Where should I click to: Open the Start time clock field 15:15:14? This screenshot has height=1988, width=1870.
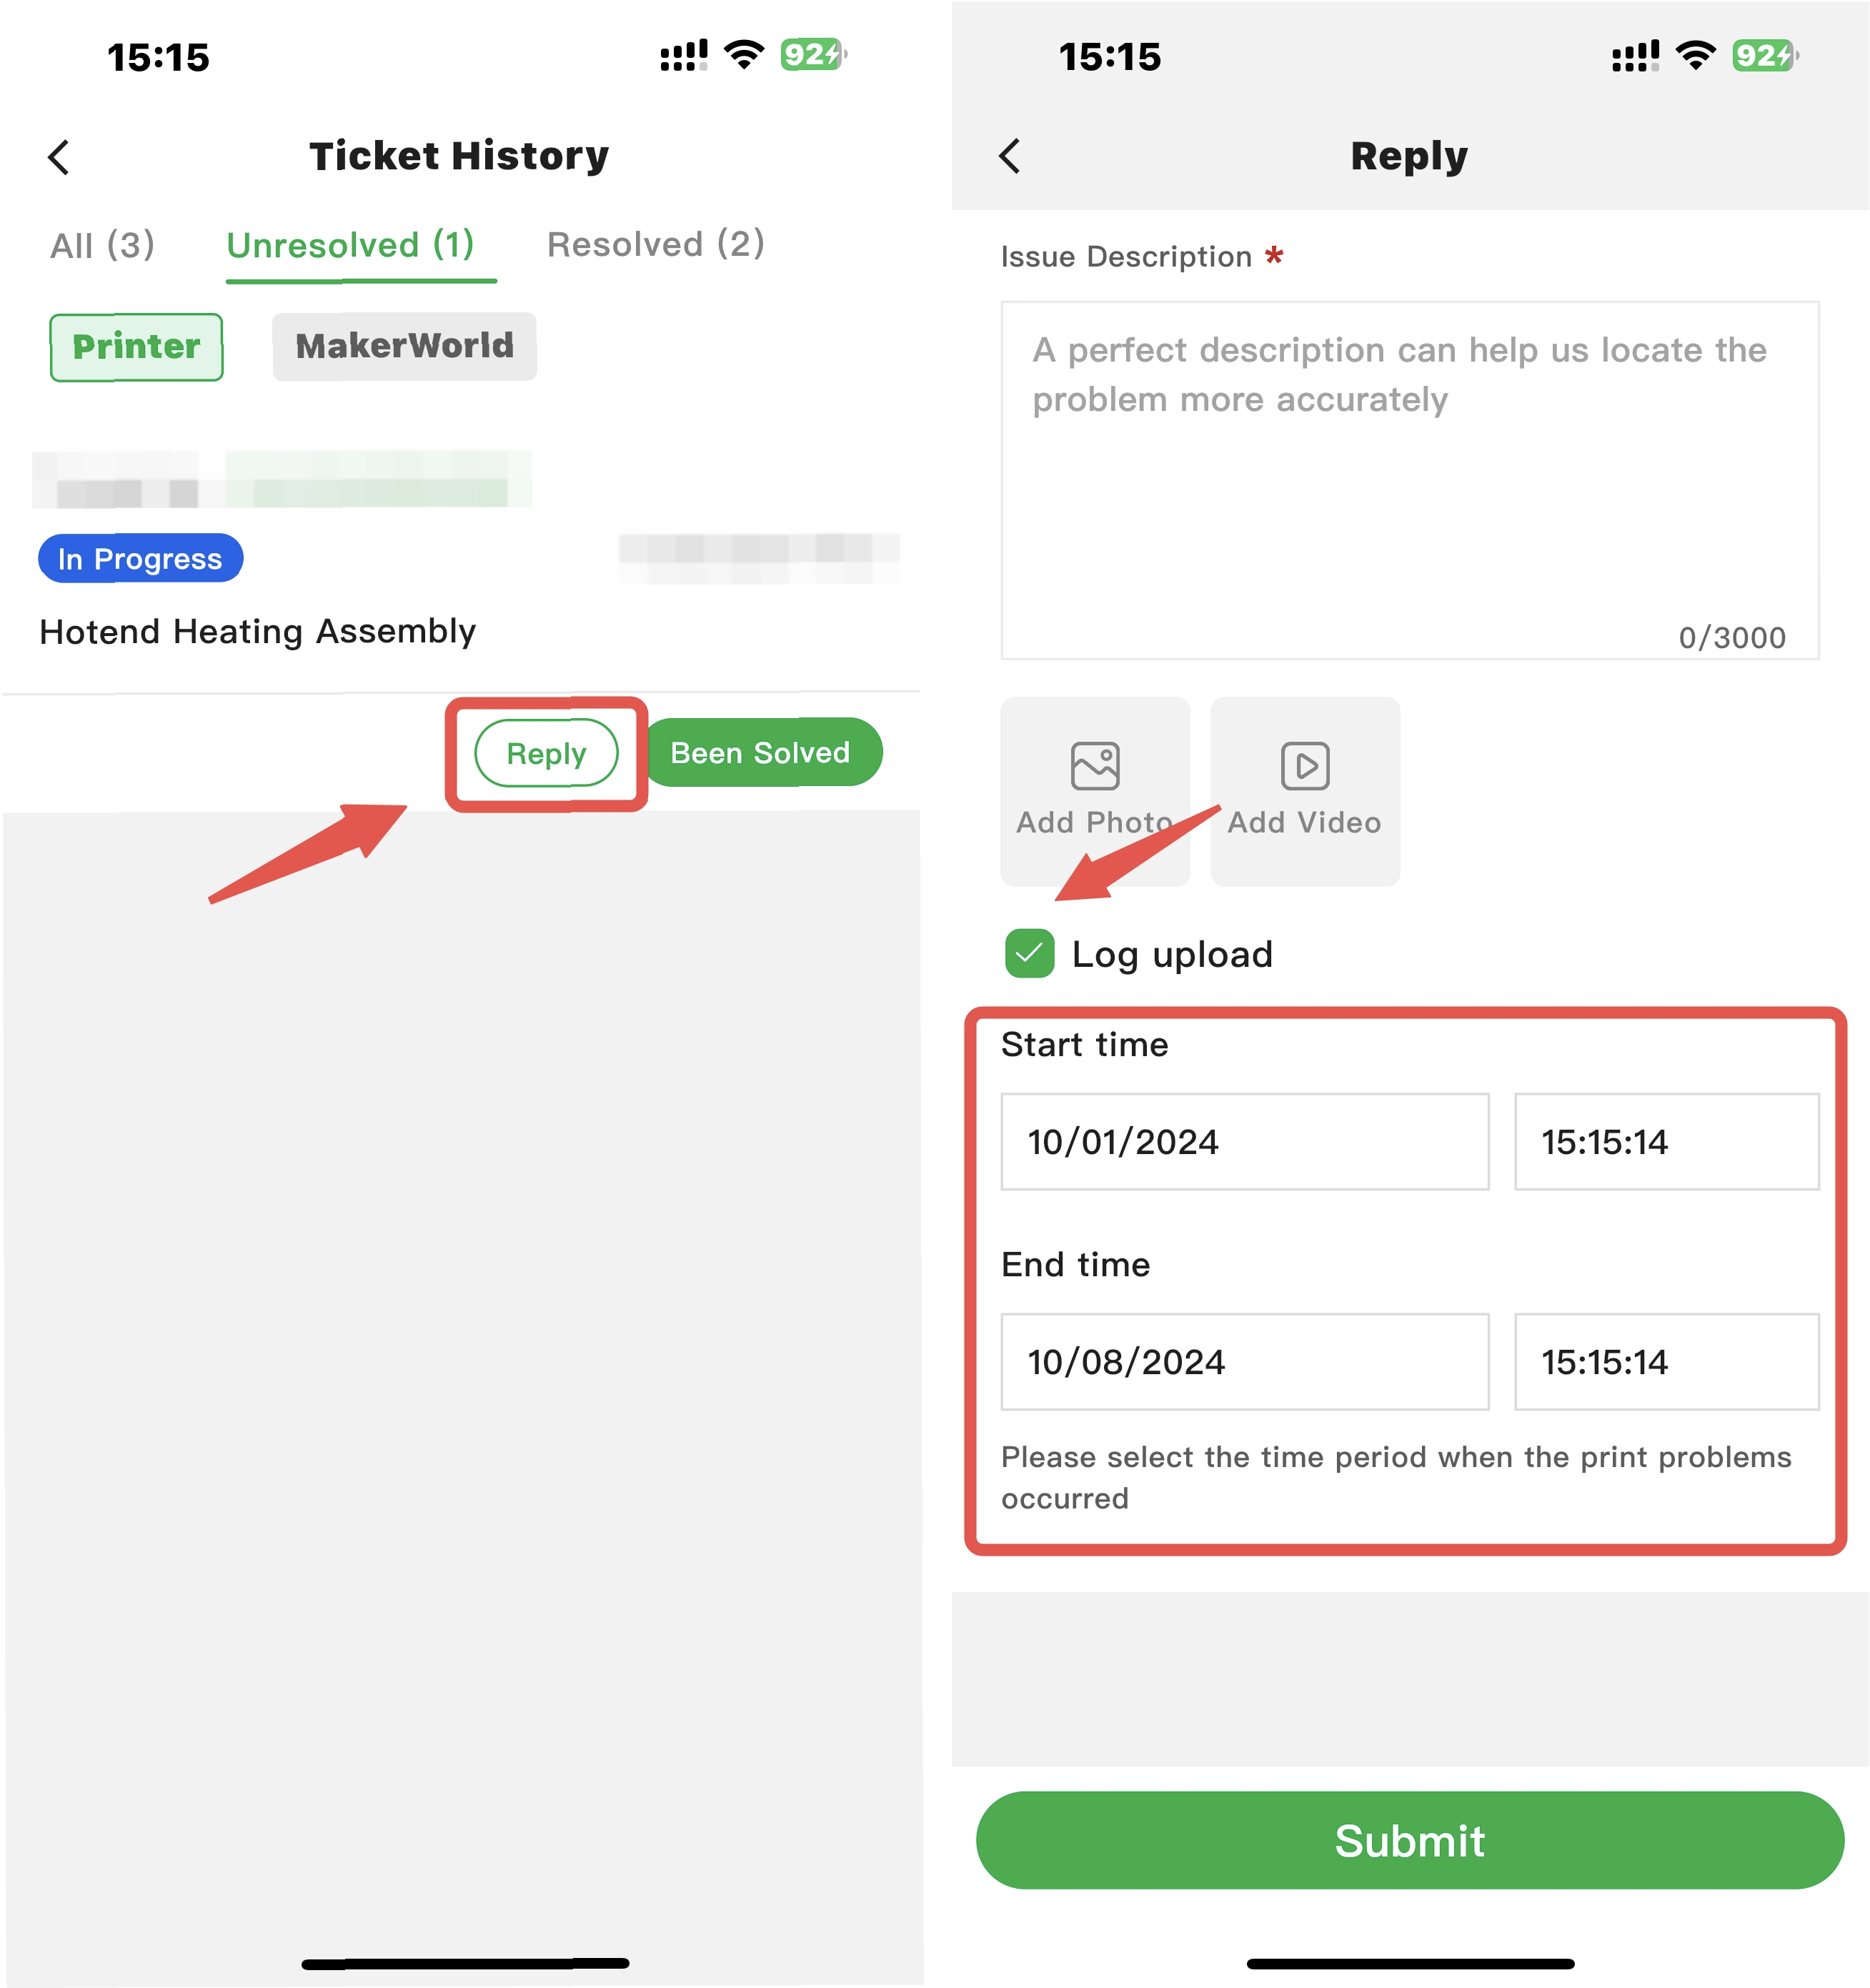[1666, 1142]
